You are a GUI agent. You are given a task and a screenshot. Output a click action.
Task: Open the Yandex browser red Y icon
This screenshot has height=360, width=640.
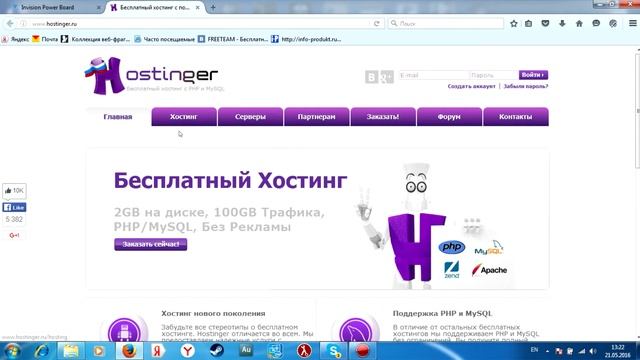tap(187, 351)
